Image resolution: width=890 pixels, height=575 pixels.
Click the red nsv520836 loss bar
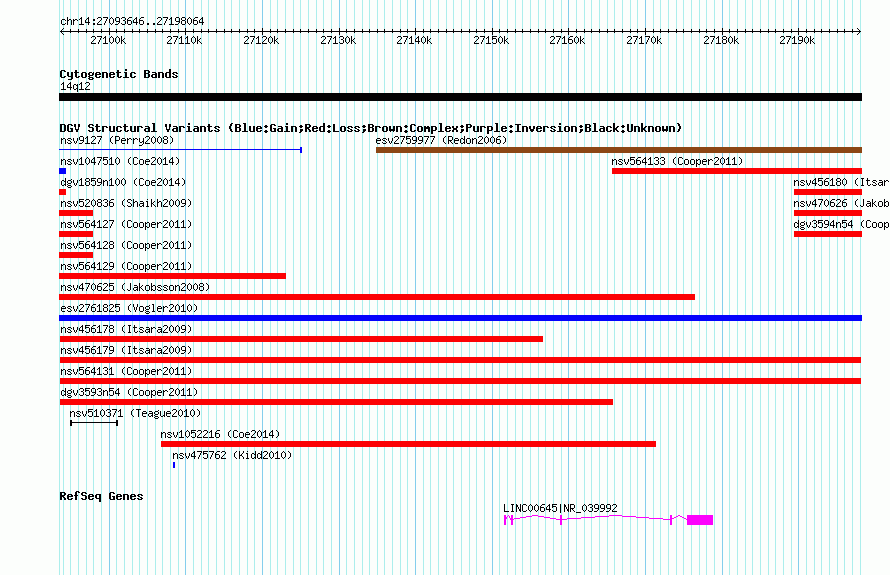coord(76,213)
